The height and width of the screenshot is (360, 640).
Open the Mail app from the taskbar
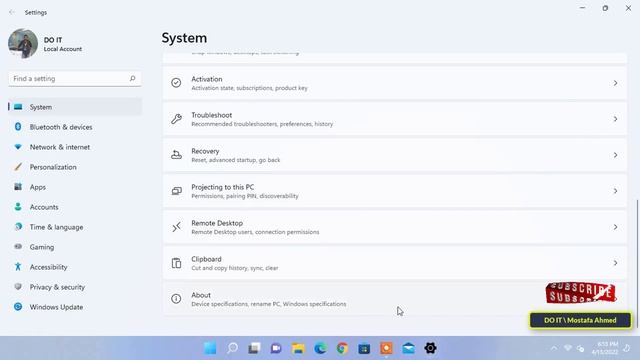tap(408, 348)
